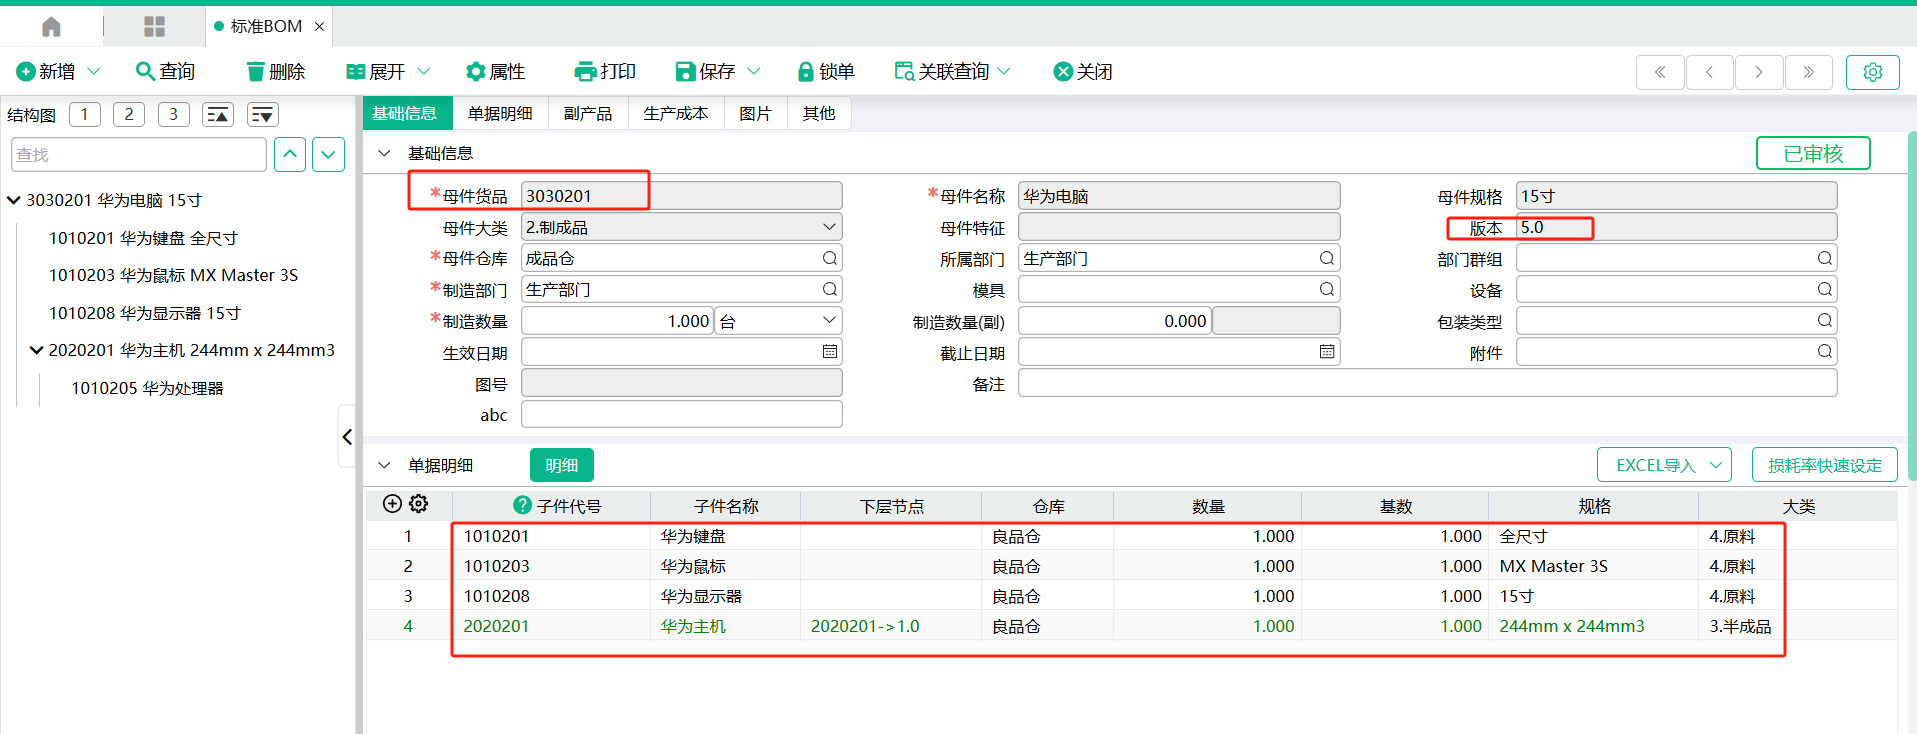The height and width of the screenshot is (734, 1917).
Task: Click 损耗率快速设定 button
Action: tap(1824, 465)
